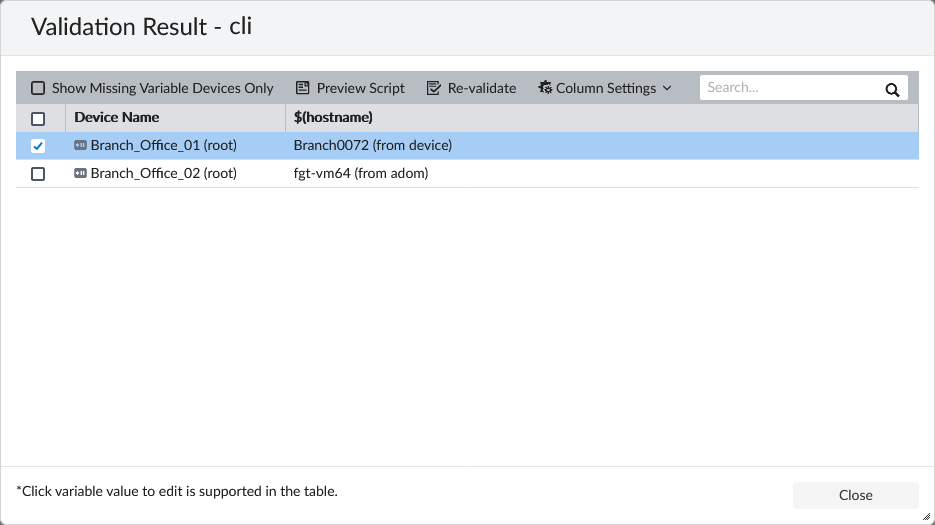This screenshot has height=525, width=935.
Task: Toggle the select-all header checkbox
Action: coord(38,118)
